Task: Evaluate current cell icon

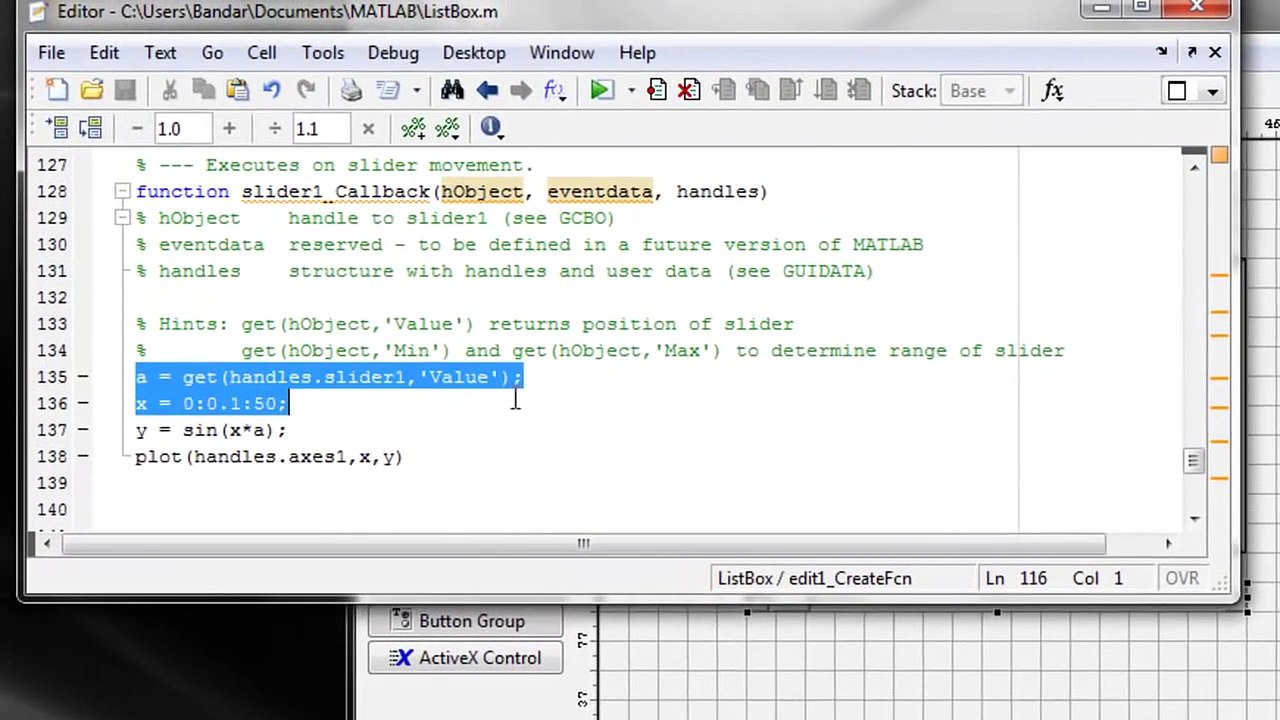Action: pos(57,128)
